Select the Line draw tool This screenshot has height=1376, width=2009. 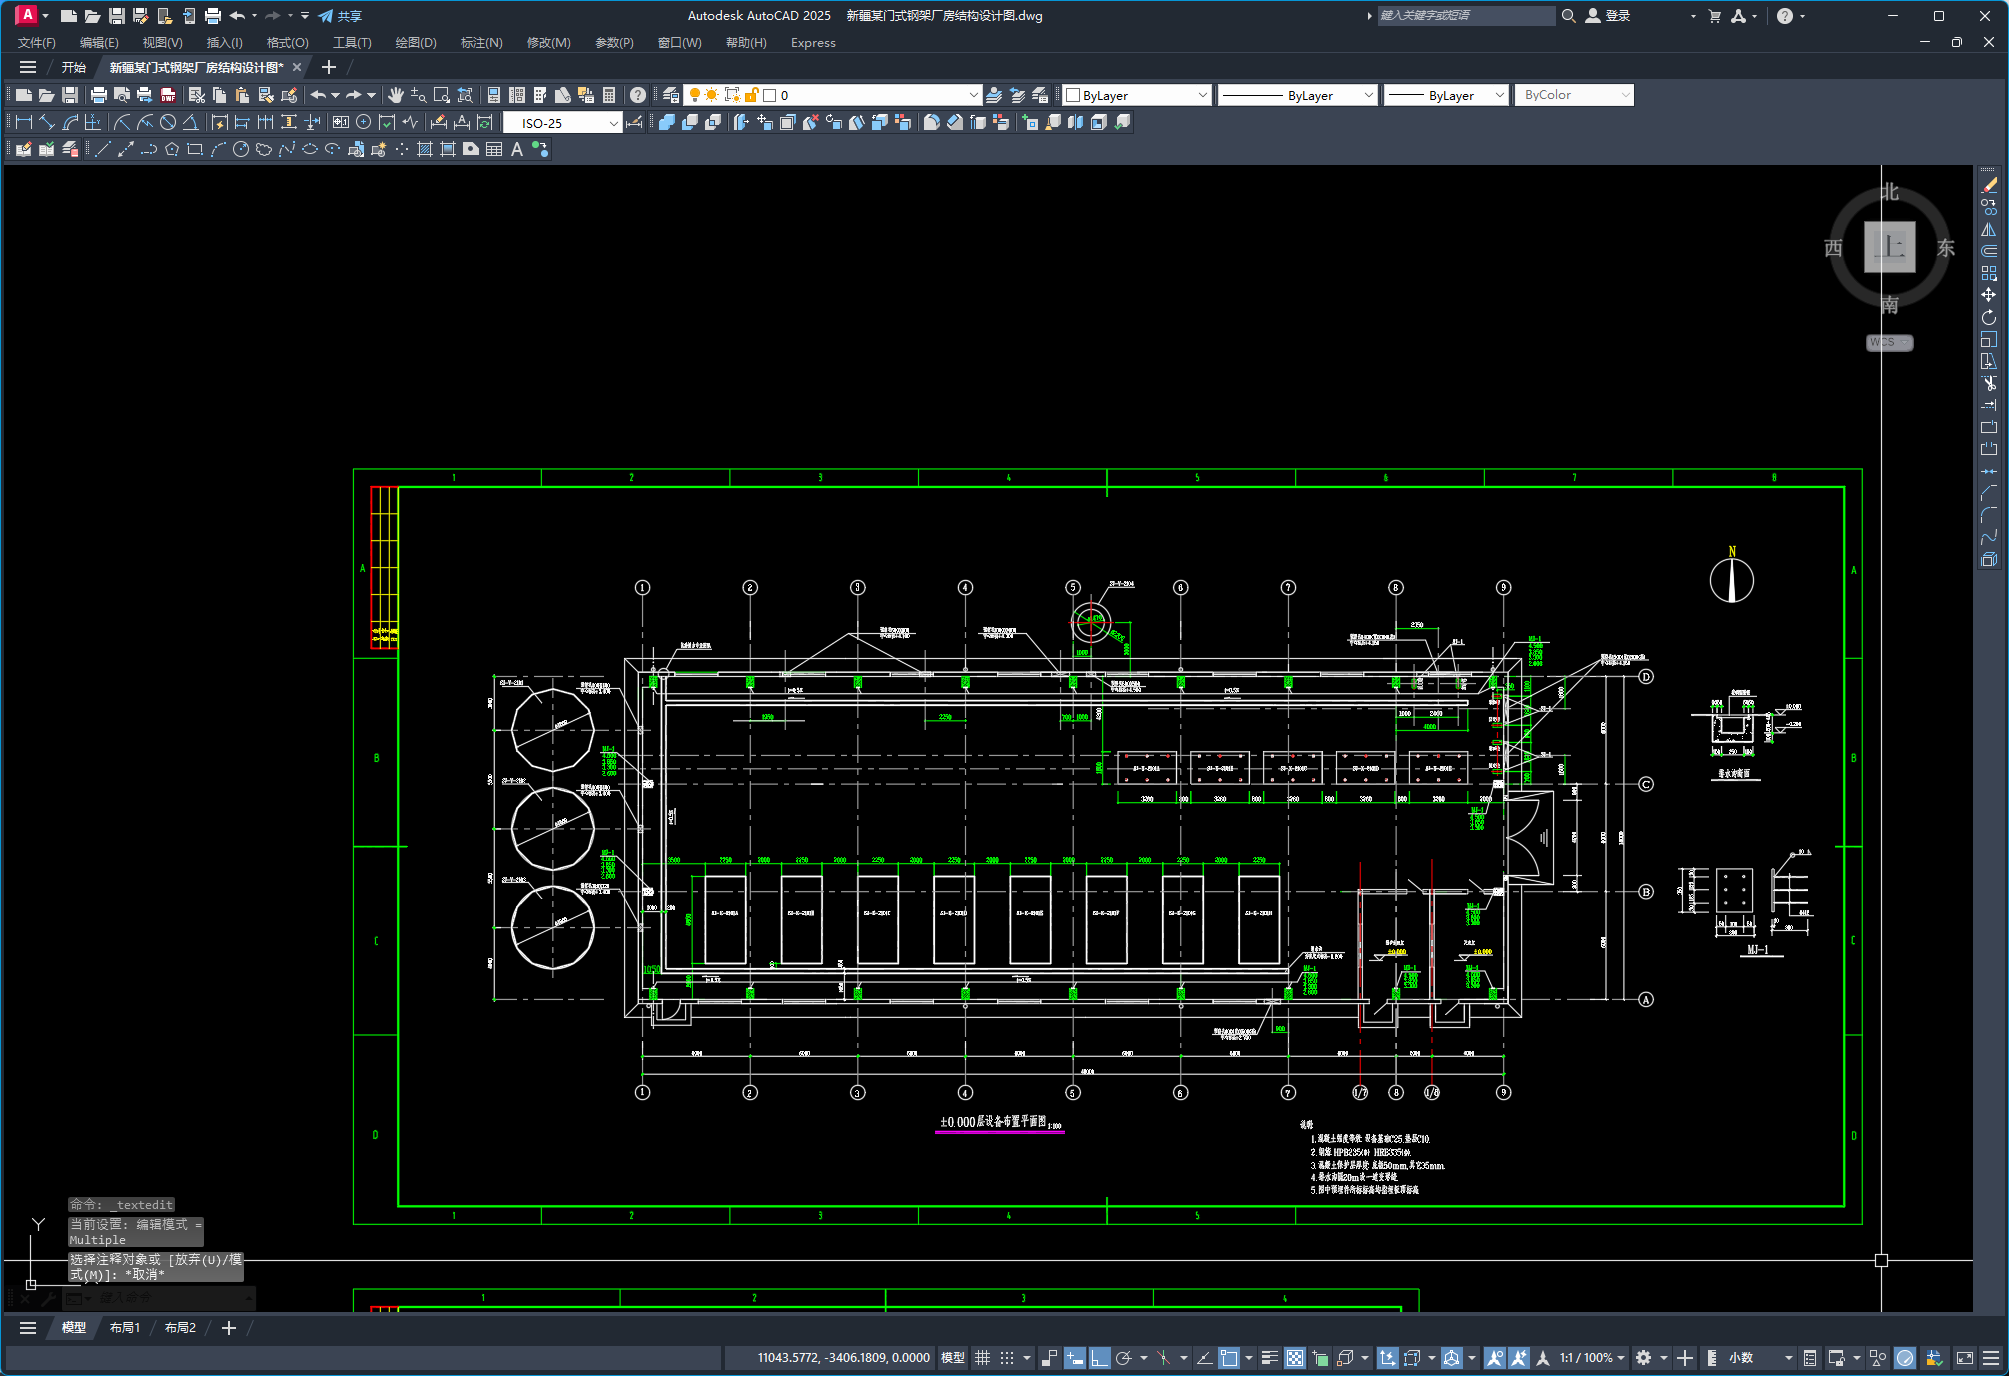(103, 149)
